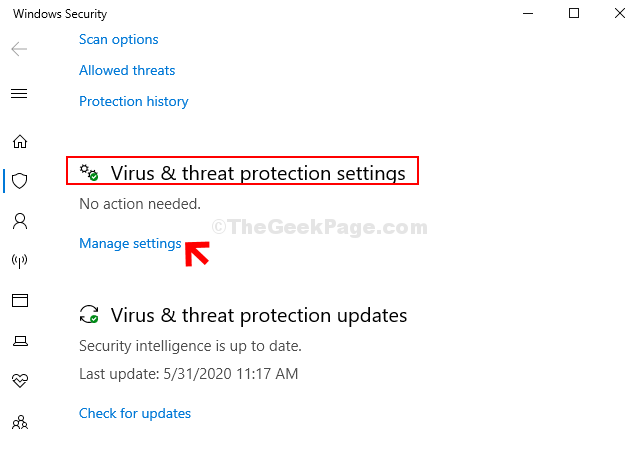Click the Scan options link
Viewport: 640px width, 457px height.
[118, 40]
